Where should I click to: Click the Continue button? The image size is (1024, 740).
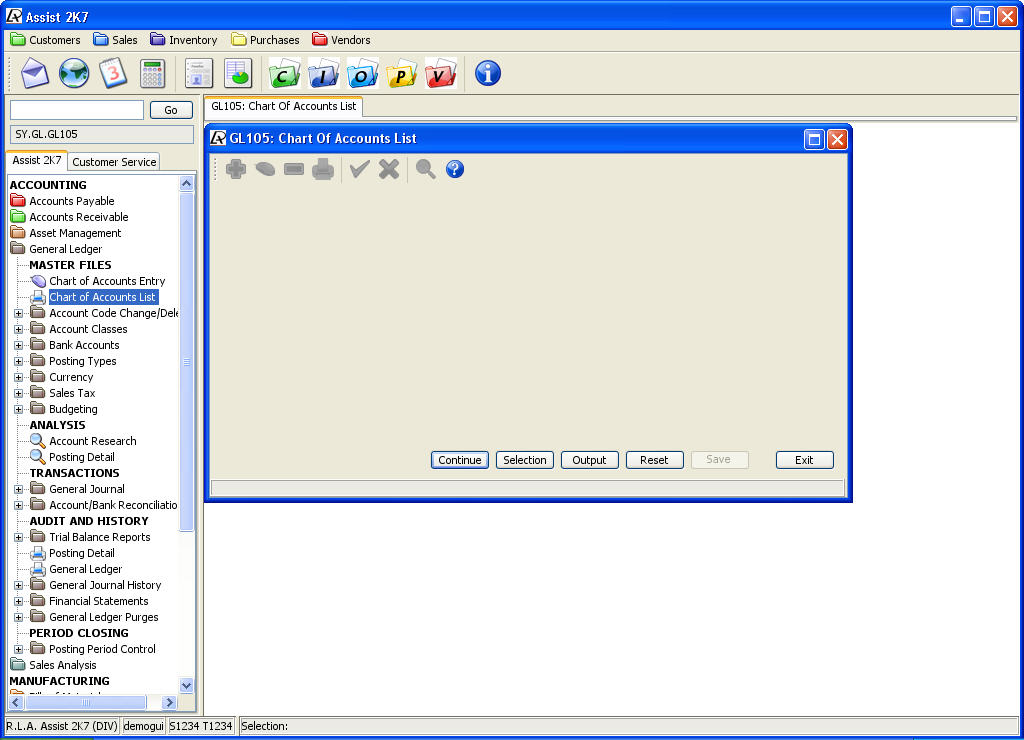(x=460, y=460)
